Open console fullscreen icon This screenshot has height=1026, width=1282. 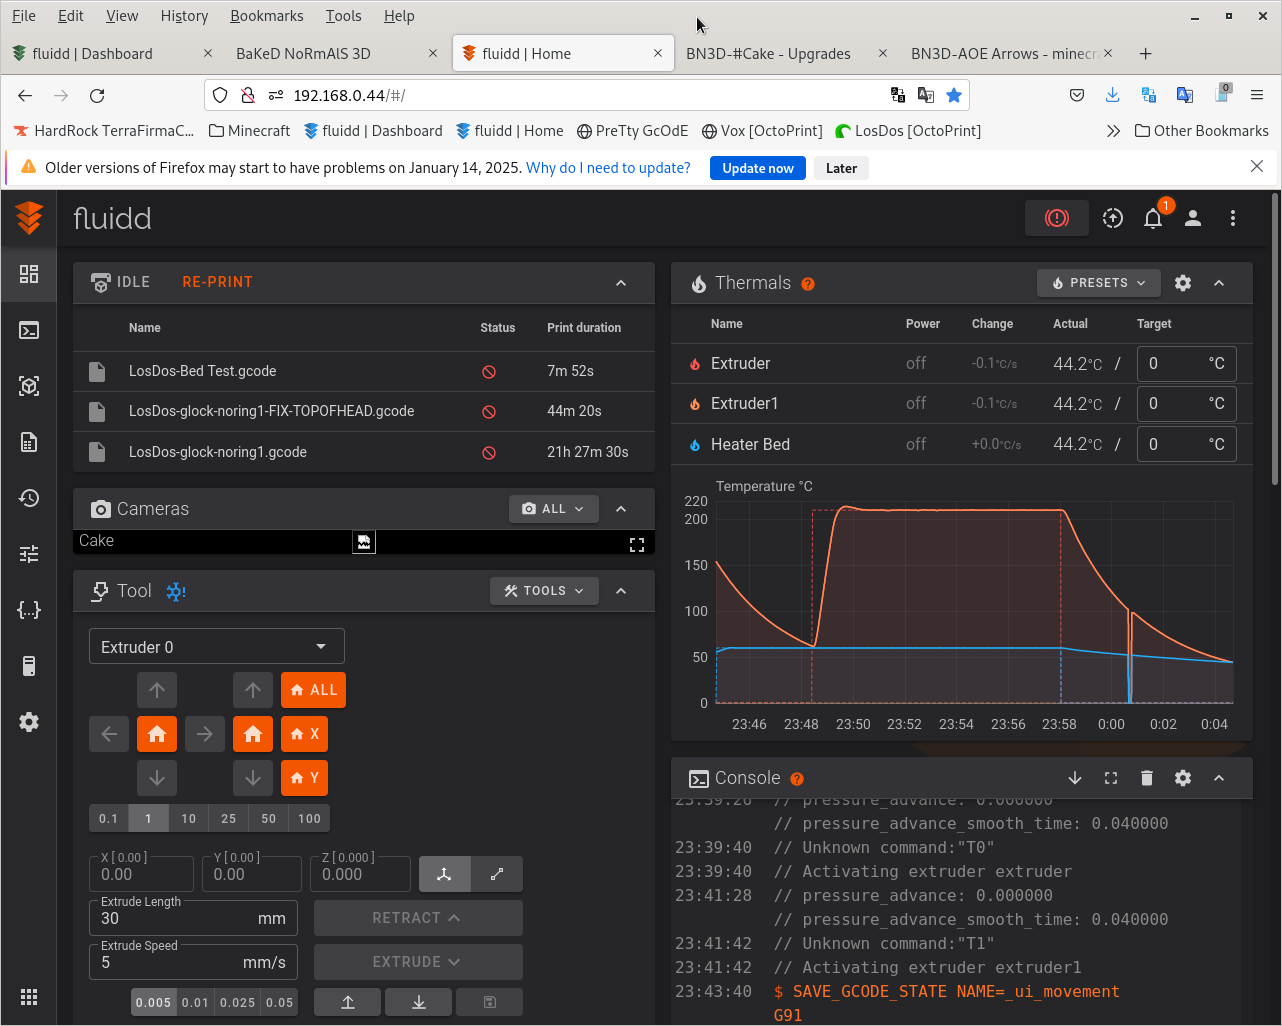(1111, 778)
